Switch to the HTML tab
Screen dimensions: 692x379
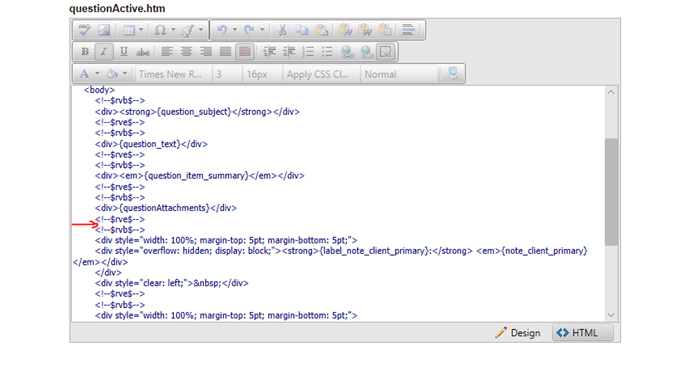pyautogui.click(x=582, y=333)
